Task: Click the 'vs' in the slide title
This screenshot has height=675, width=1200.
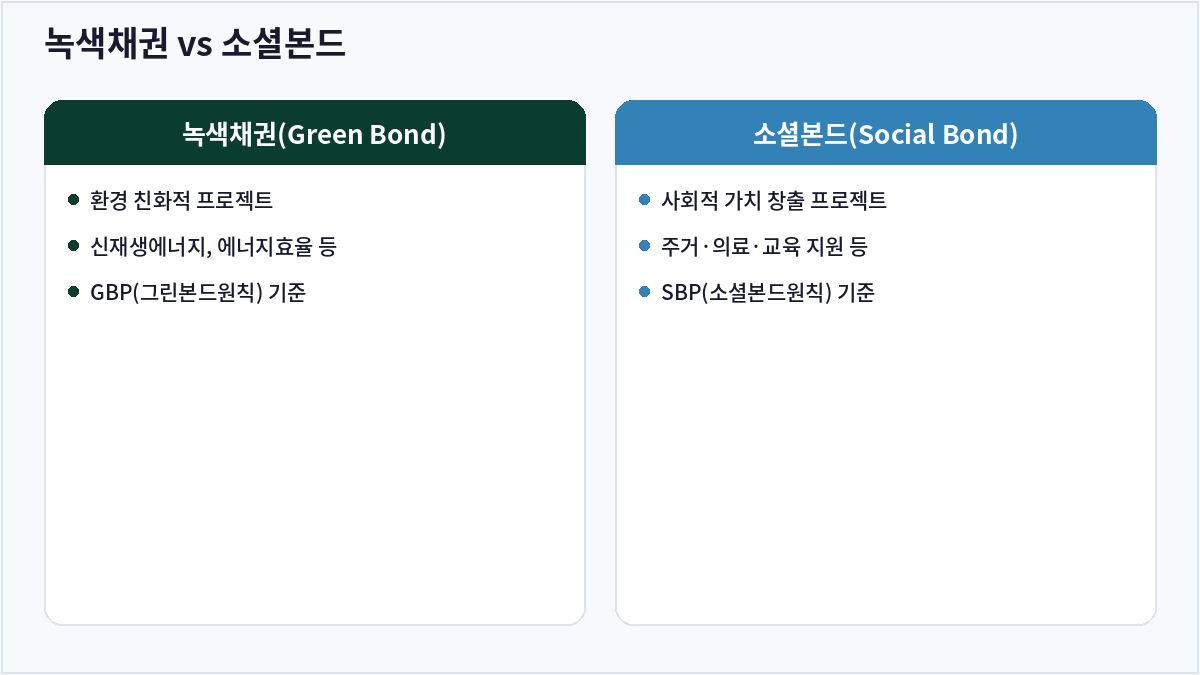Action: click(194, 46)
